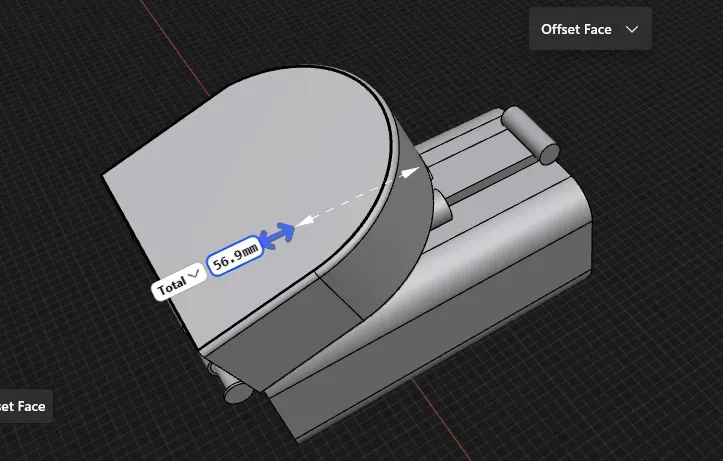The image size is (723, 461).
Task: Click the partially visible Offset Face label
Action: (23, 406)
